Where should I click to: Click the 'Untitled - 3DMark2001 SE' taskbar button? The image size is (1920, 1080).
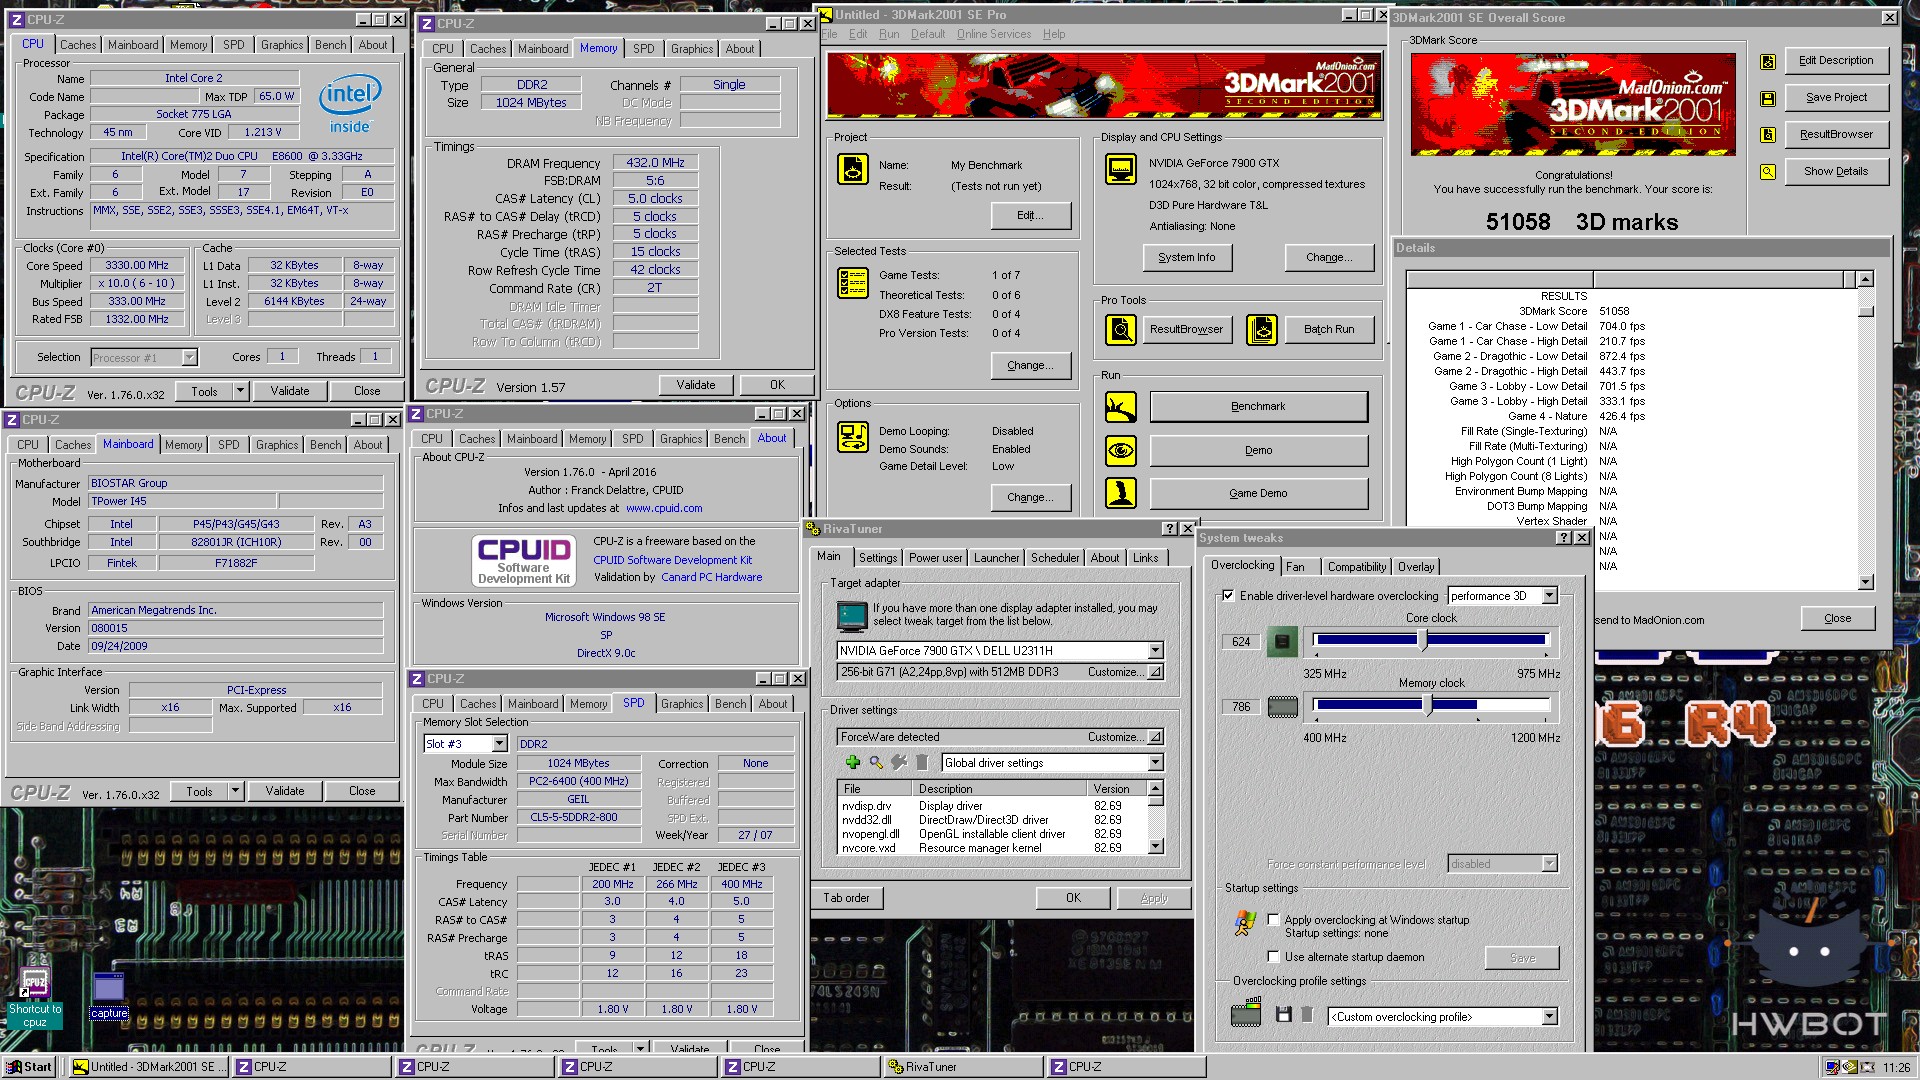(149, 1067)
